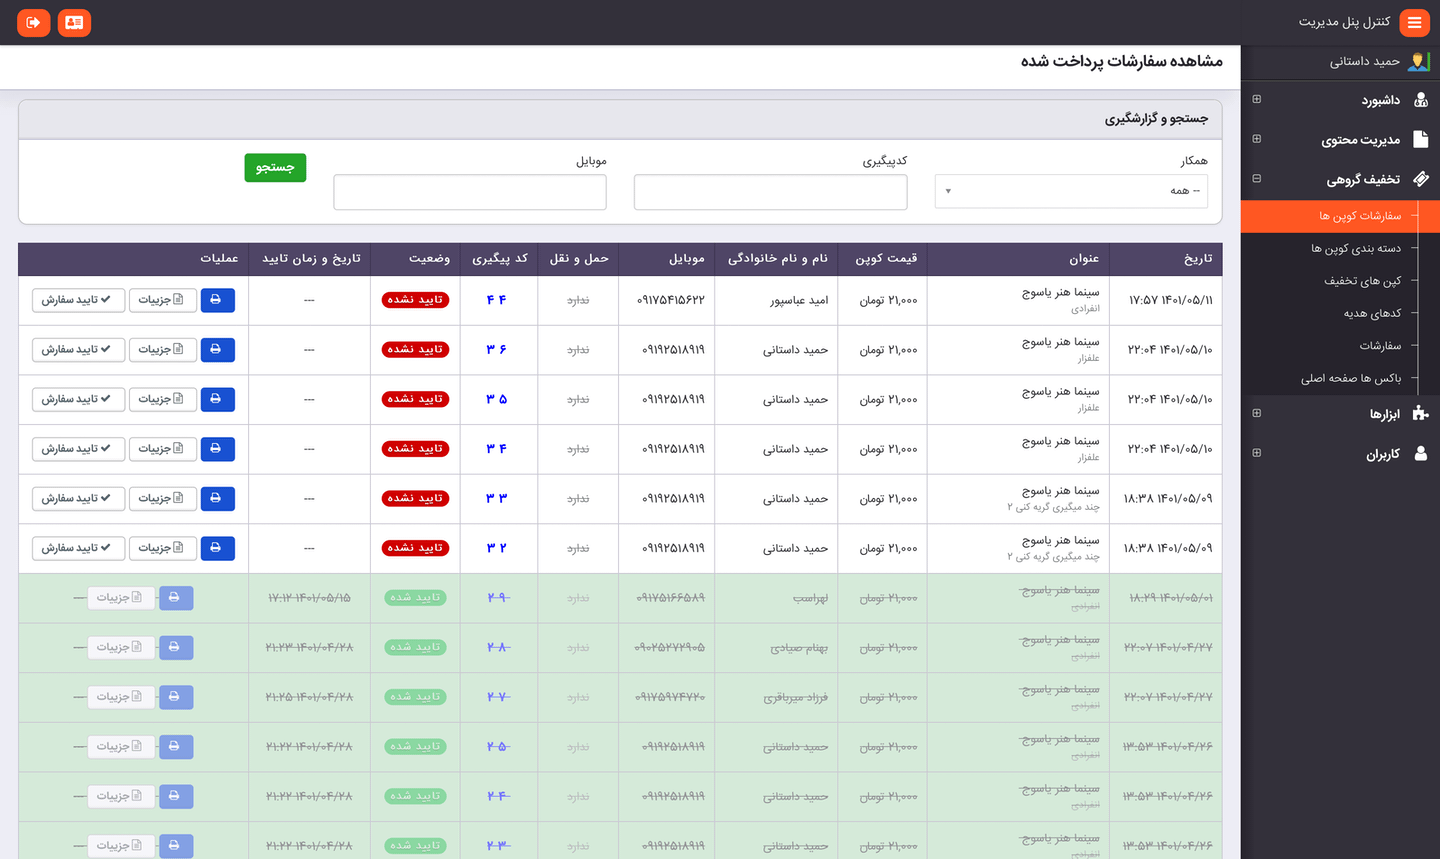The height and width of the screenshot is (859, 1440).
Task: Expand the کاربران sidebar section
Action: pyautogui.click(x=1257, y=453)
